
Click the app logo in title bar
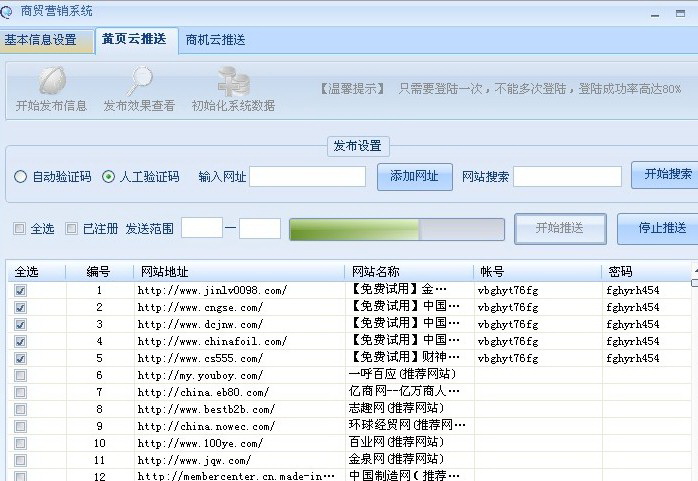click(x=7, y=11)
